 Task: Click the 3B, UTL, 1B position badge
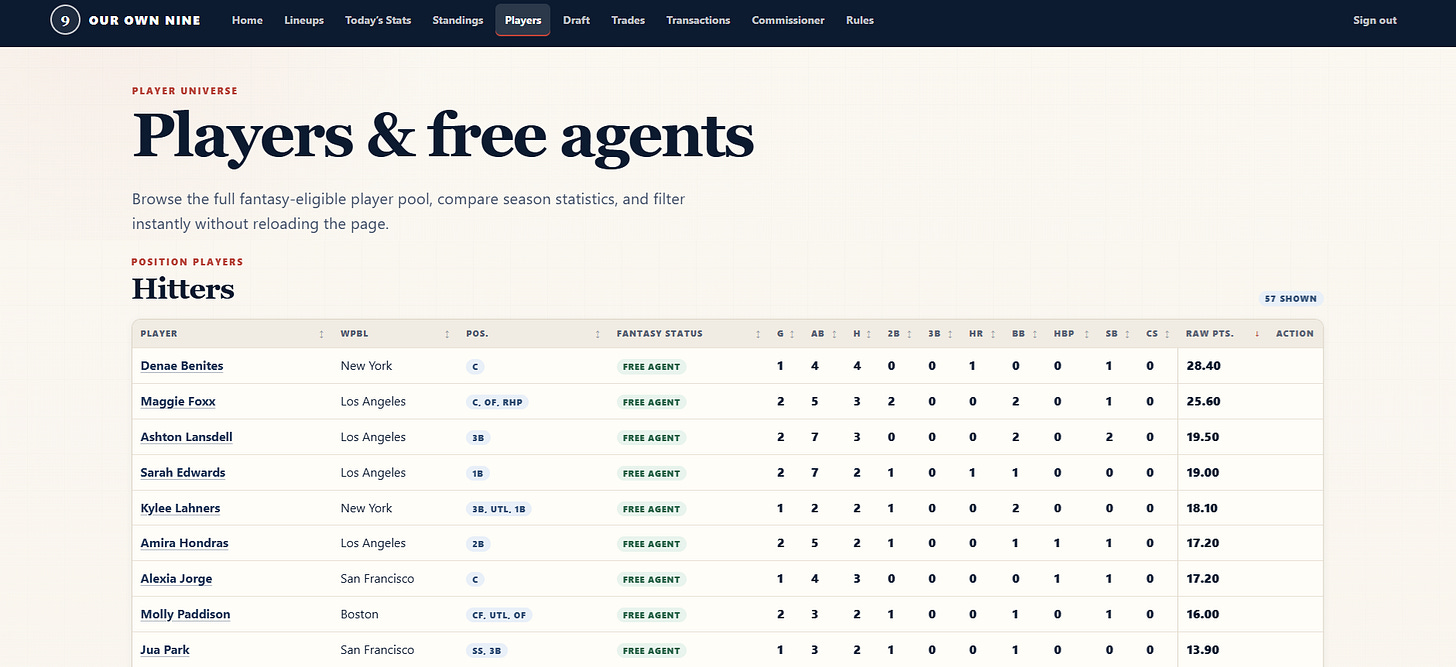pyautogui.click(x=498, y=509)
